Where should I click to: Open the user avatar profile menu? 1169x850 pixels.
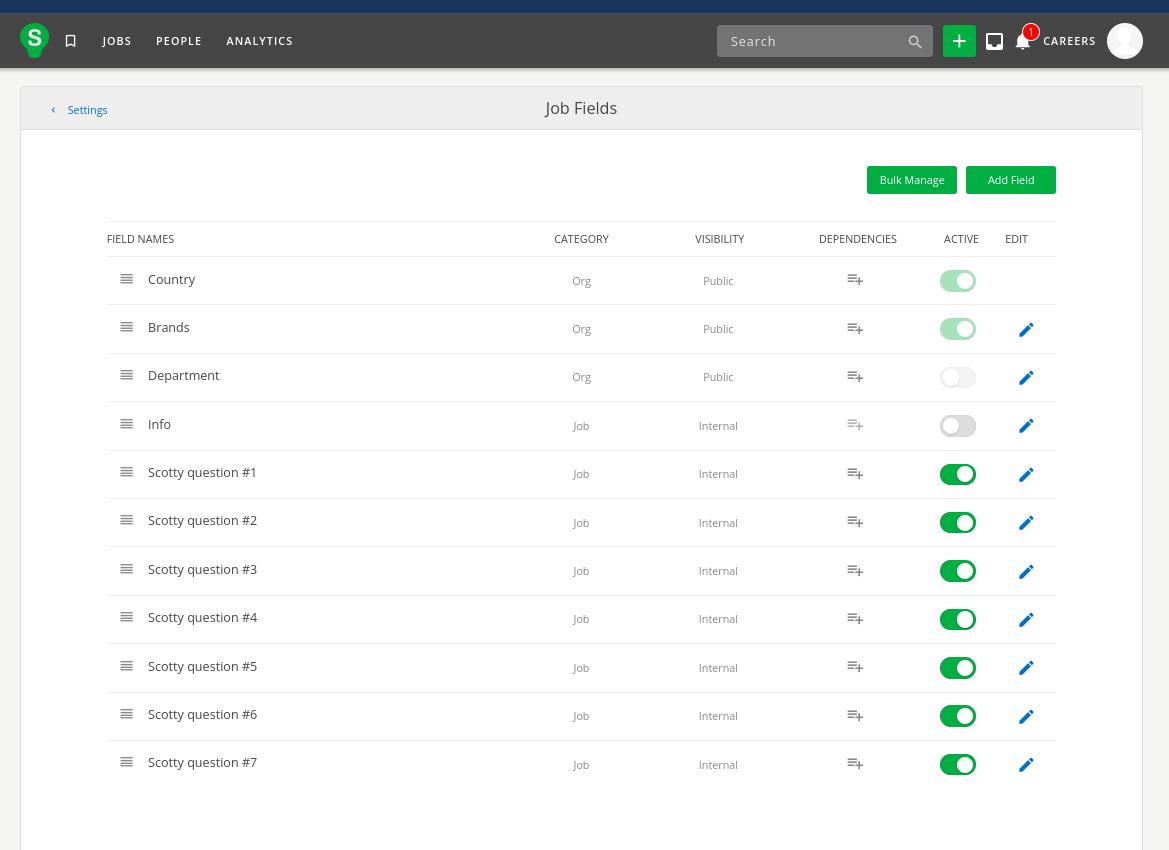[1124, 41]
